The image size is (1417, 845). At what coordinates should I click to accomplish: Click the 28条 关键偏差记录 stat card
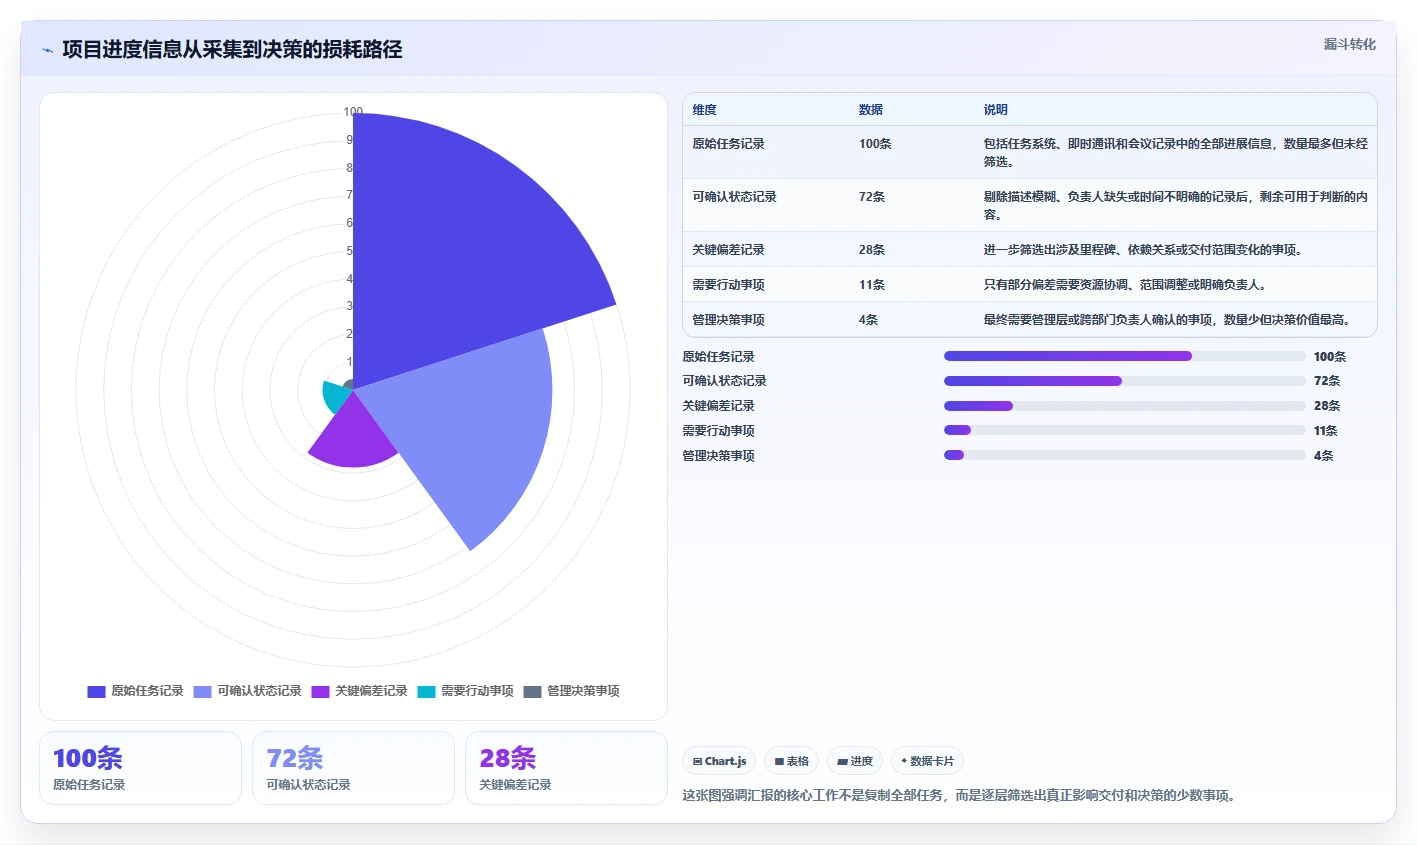(x=566, y=768)
